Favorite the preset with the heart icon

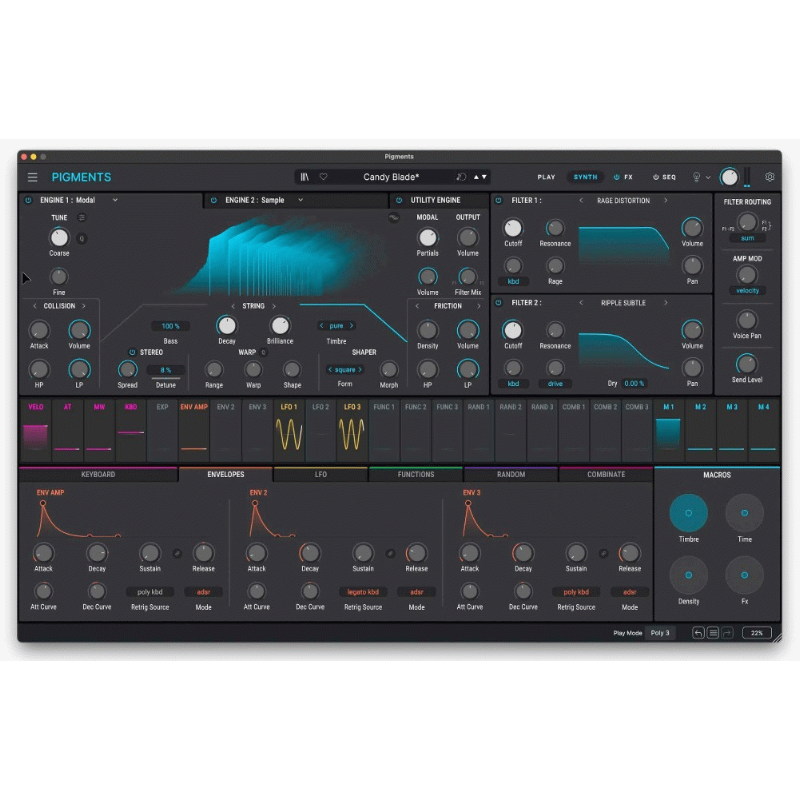pyautogui.click(x=323, y=177)
